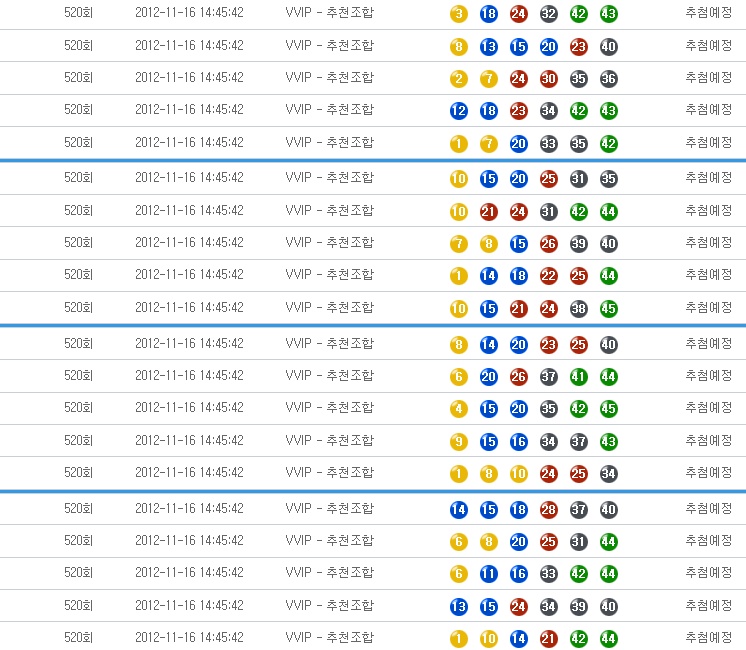Click 추첨예정 in the row containing ball 28
This screenshot has width=746, height=650.
[708, 508]
